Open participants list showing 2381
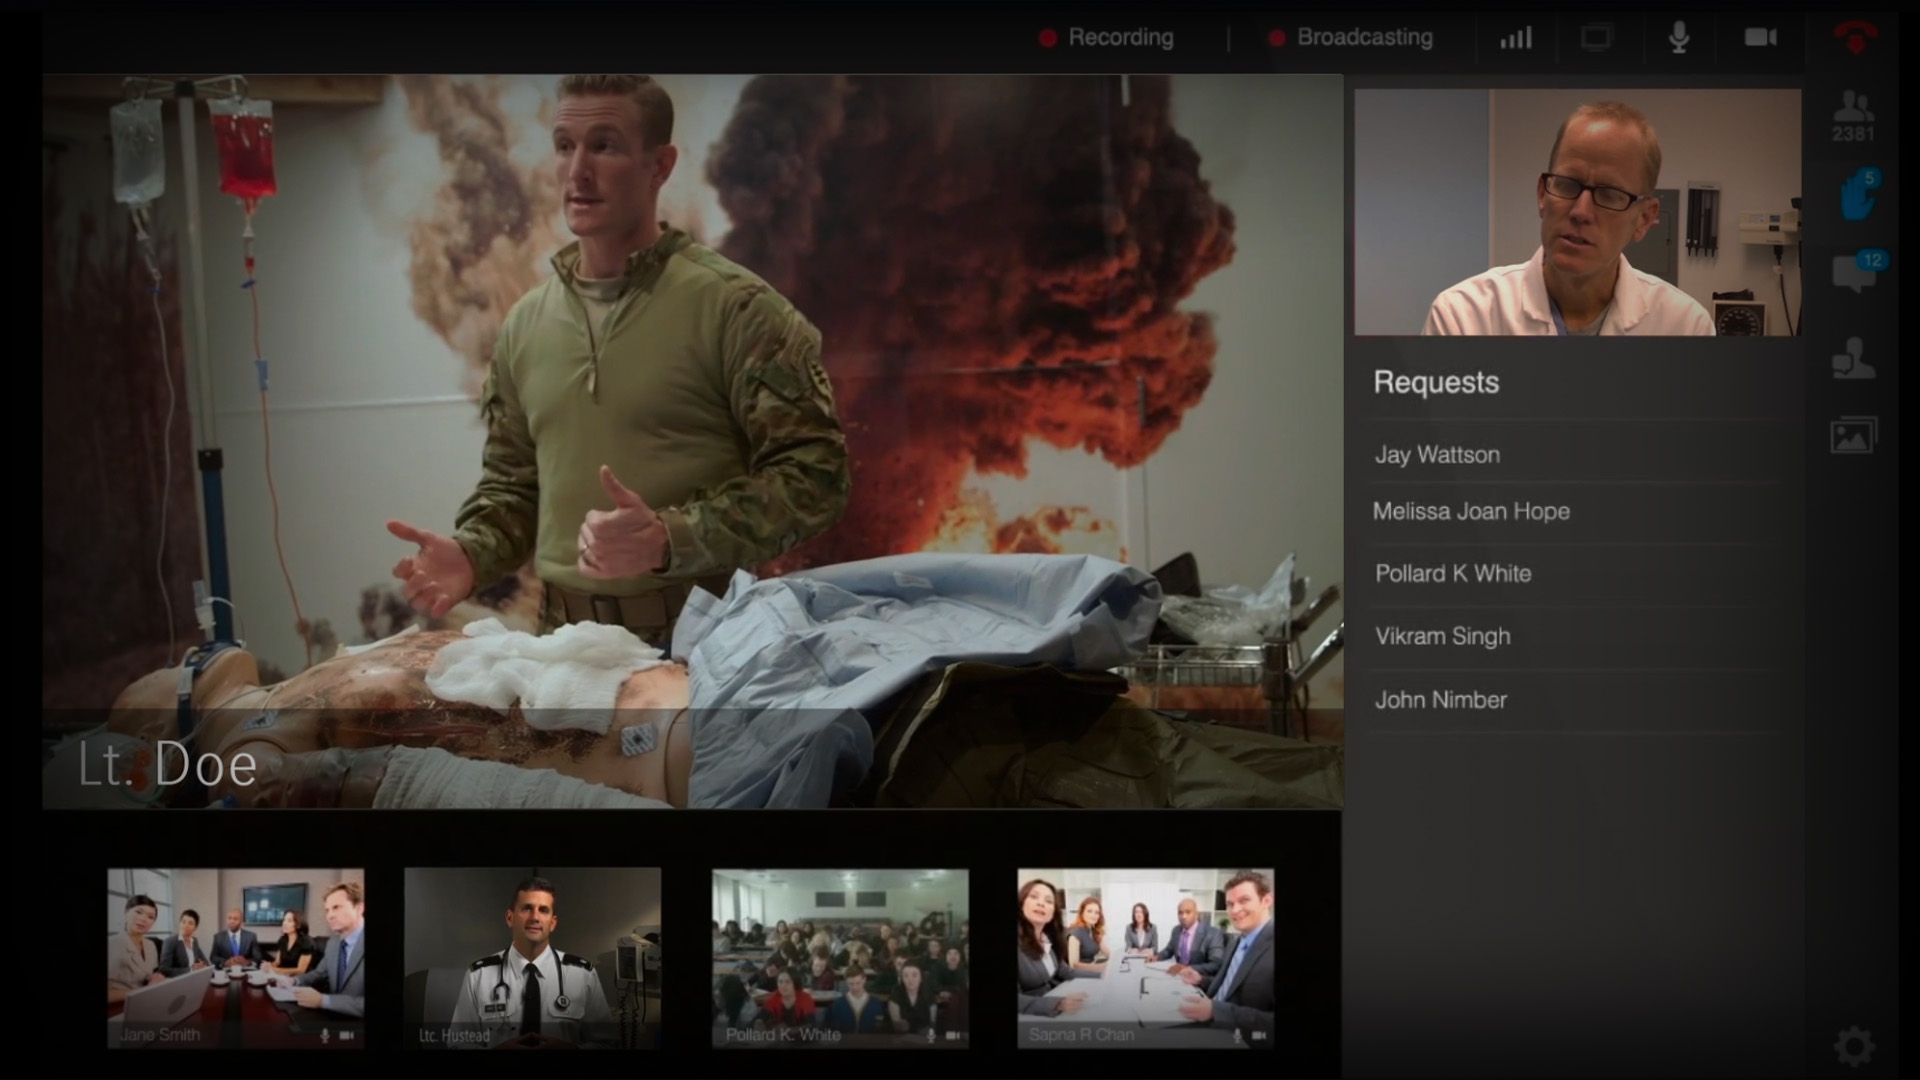 (1853, 115)
